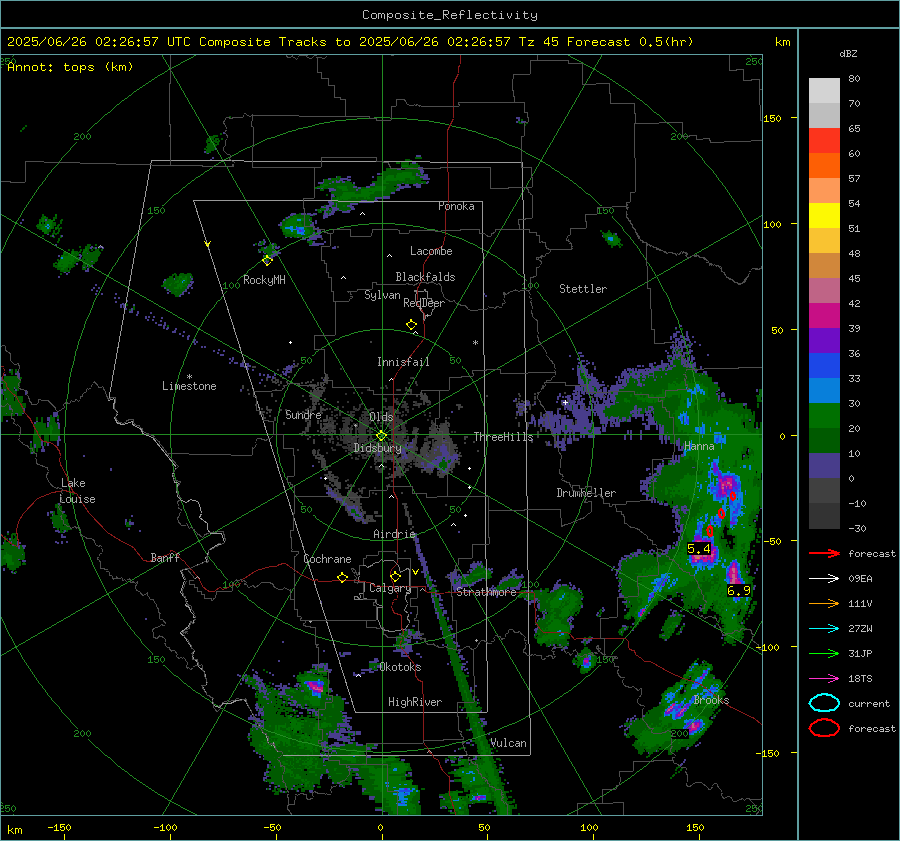Click the 'Annot: tops (km)' label
This screenshot has height=841, width=900.
tap(70, 67)
